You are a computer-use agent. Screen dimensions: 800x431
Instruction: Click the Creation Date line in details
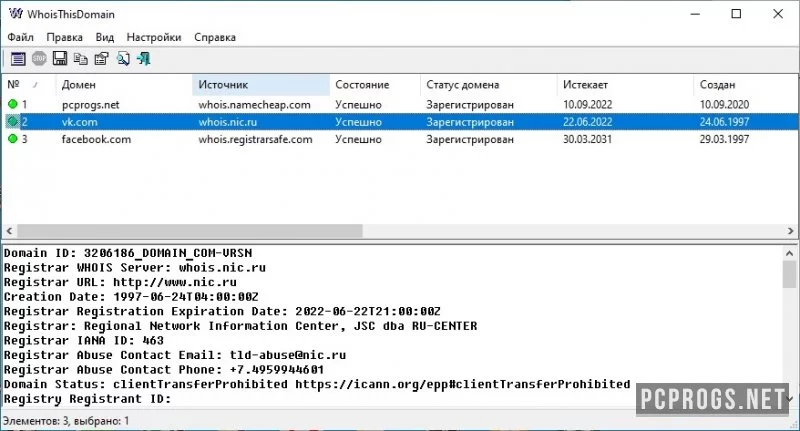point(131,297)
